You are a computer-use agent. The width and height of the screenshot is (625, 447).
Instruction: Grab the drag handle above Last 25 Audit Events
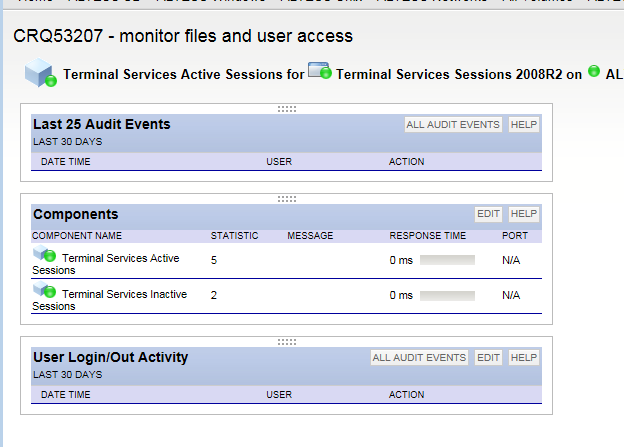(287, 108)
